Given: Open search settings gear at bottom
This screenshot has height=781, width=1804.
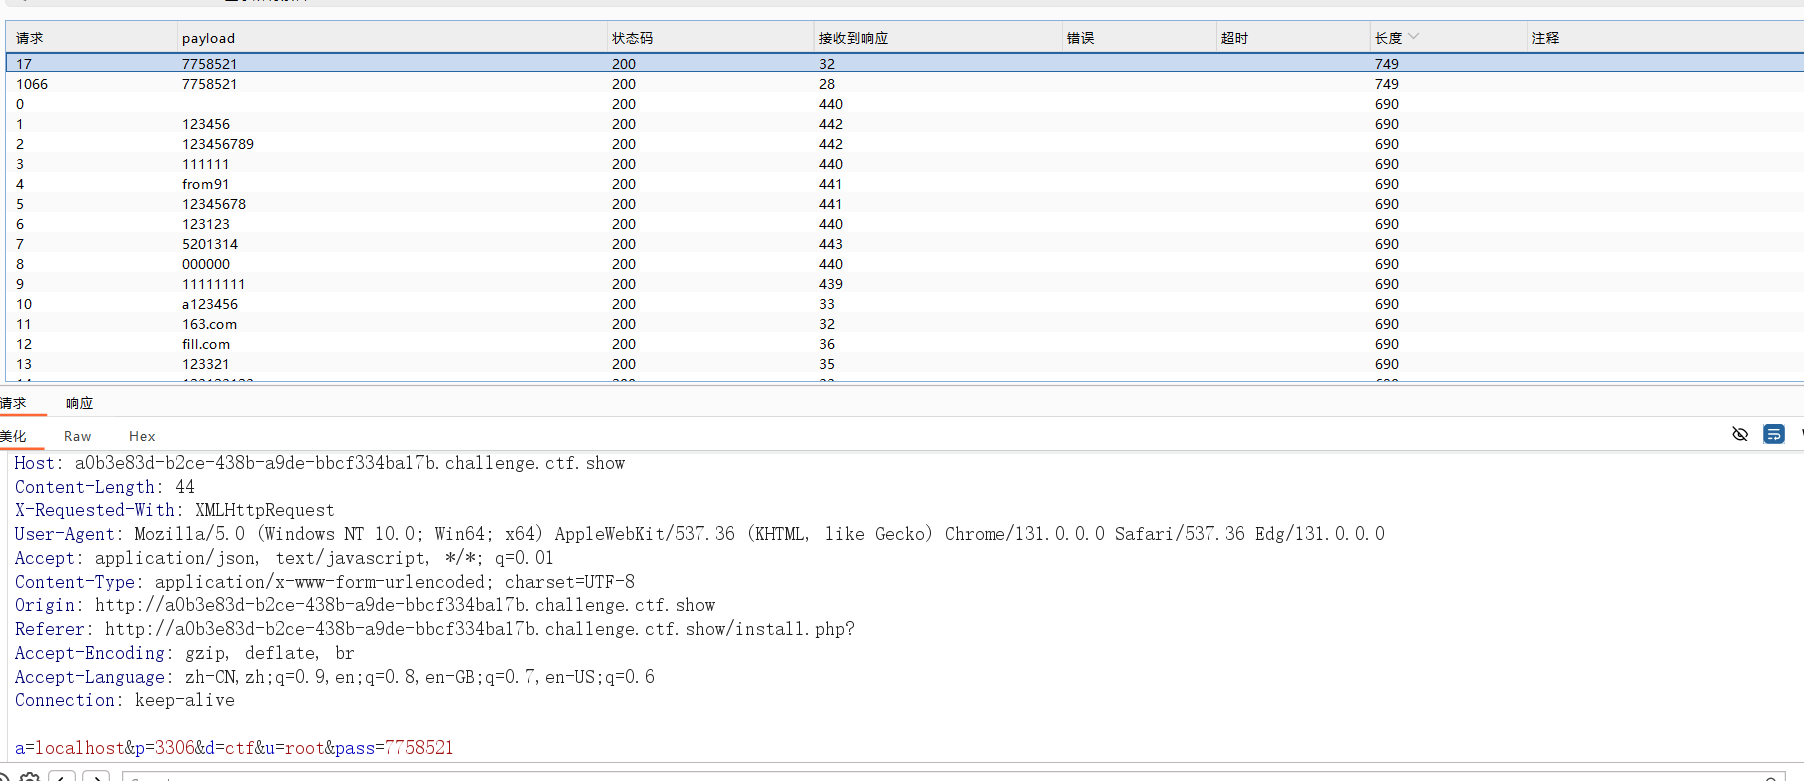Looking at the screenshot, I should point(30,777).
